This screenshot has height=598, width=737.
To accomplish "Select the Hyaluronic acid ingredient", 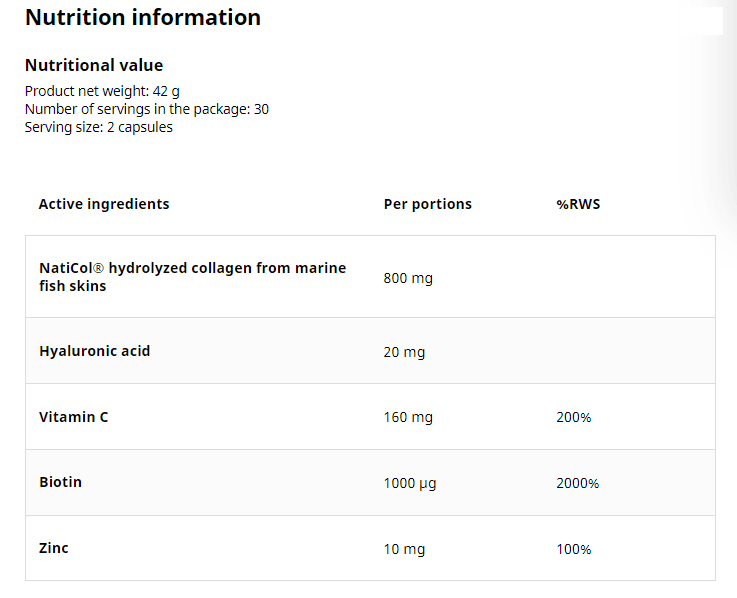I will (x=94, y=351).
